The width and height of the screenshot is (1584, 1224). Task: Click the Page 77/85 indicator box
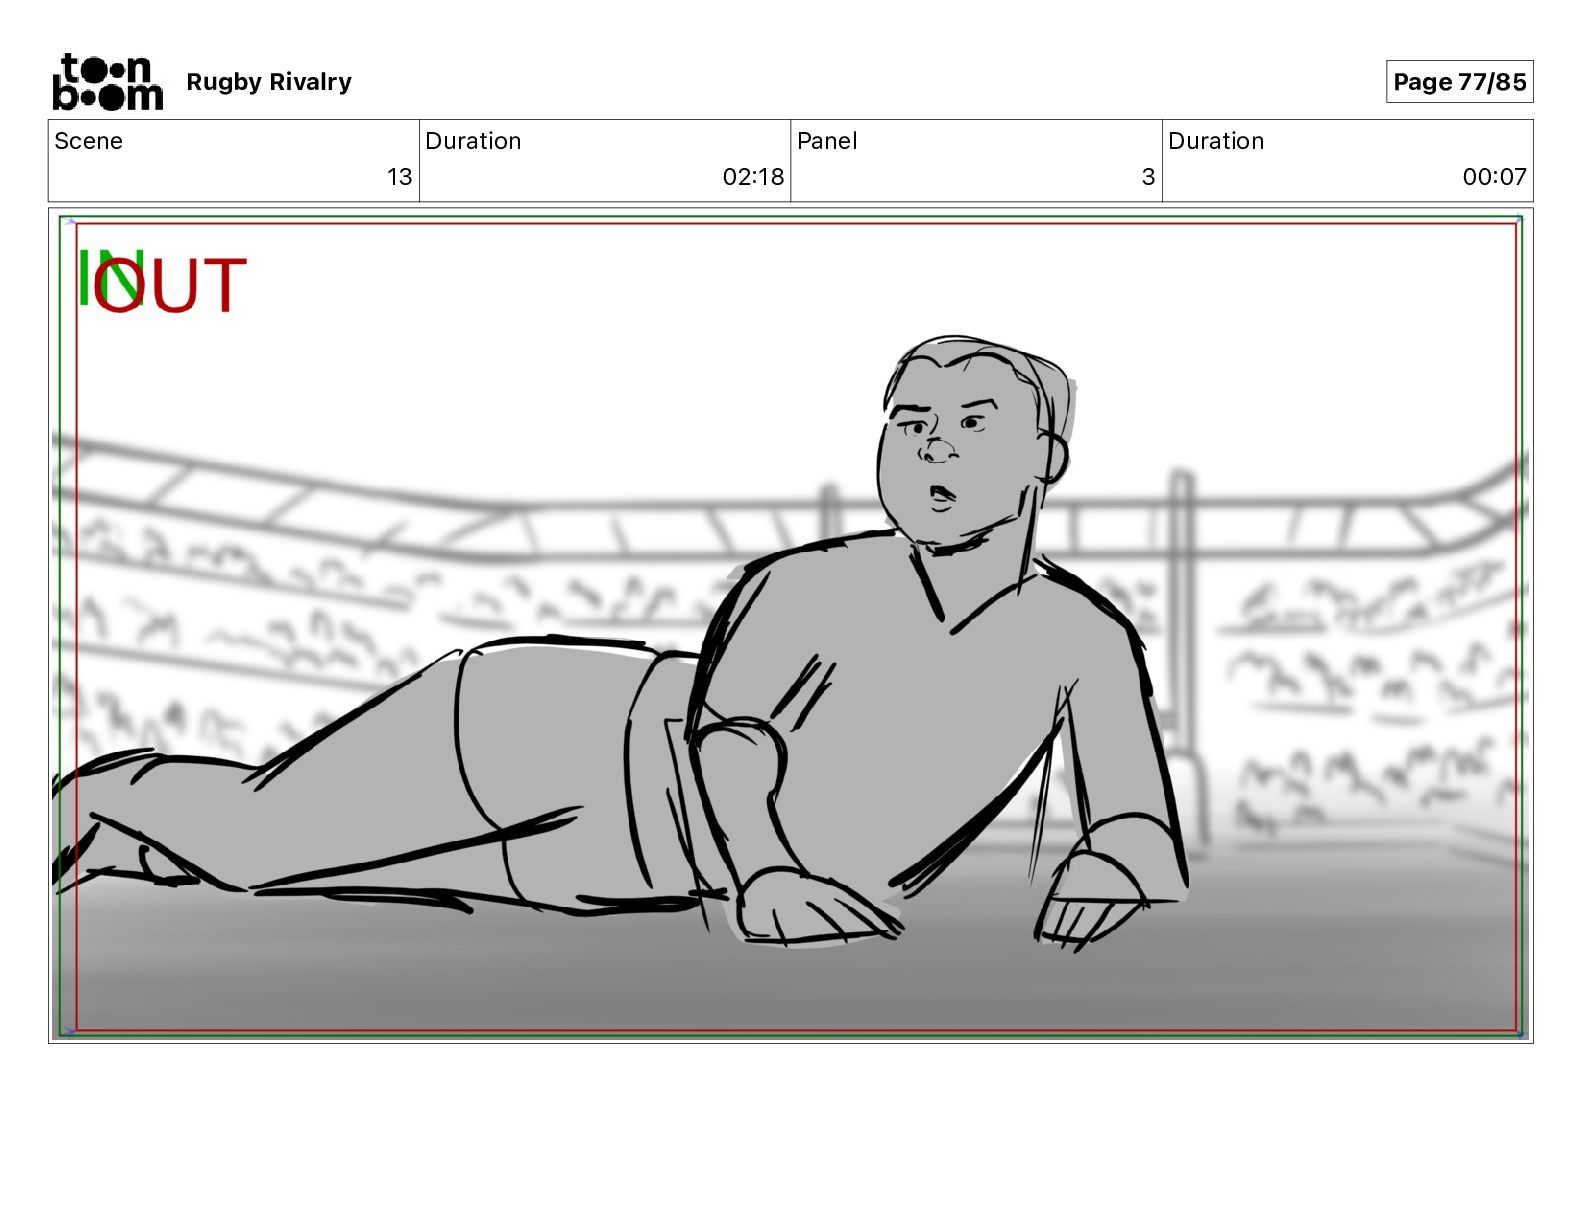tap(1459, 82)
